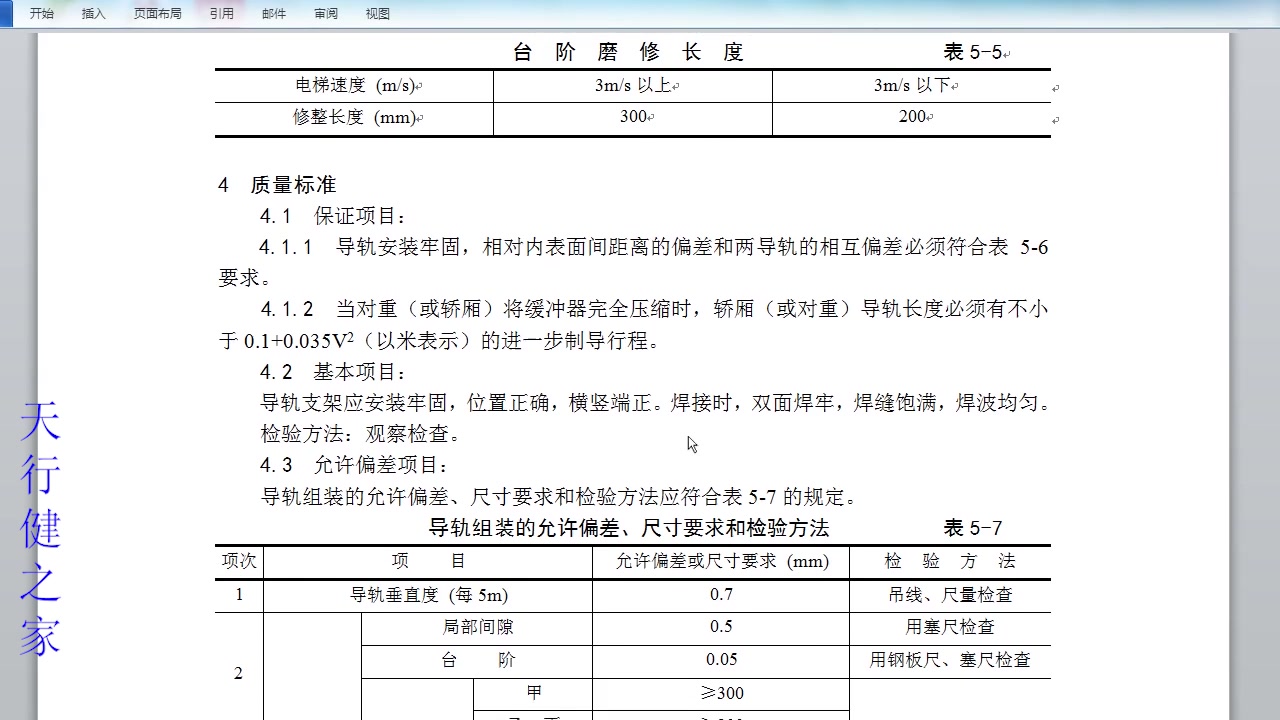
Task: Click the heading 4.3 允许偏差项目
Action: pyautogui.click(x=355, y=466)
